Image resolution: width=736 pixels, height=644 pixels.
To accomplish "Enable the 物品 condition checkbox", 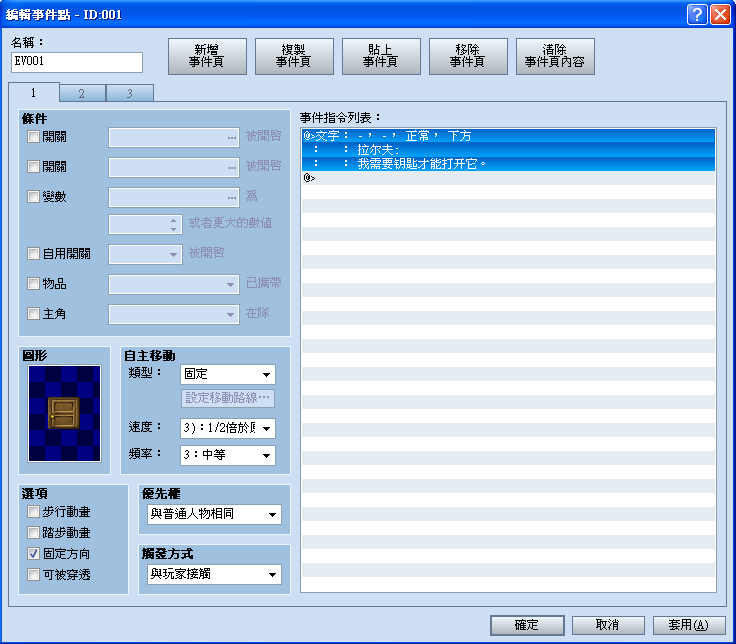I will tap(33, 284).
